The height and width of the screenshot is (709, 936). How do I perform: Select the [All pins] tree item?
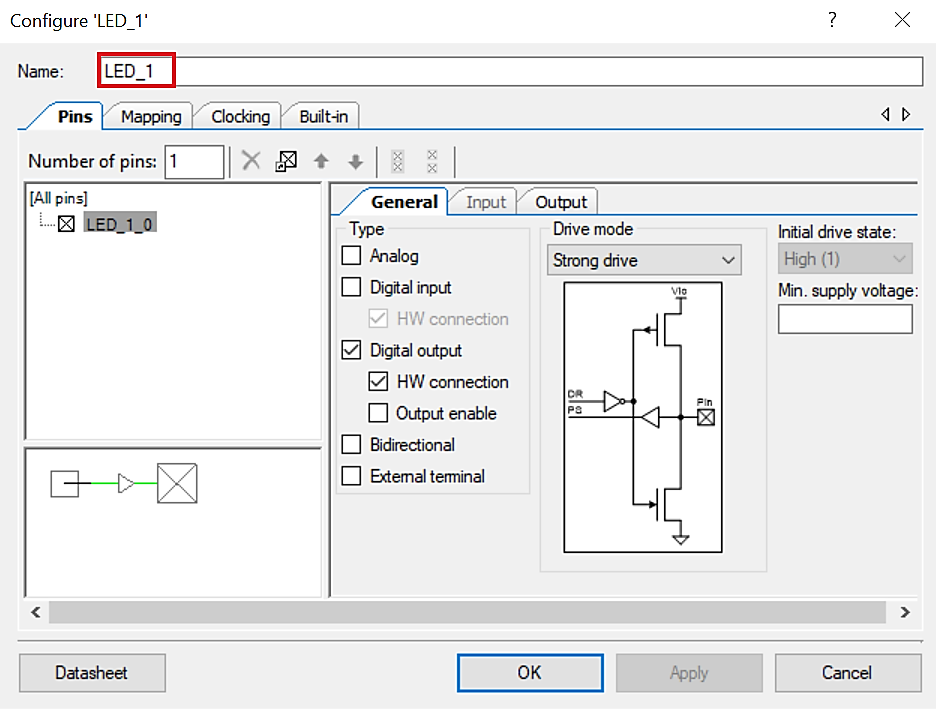click(x=58, y=198)
